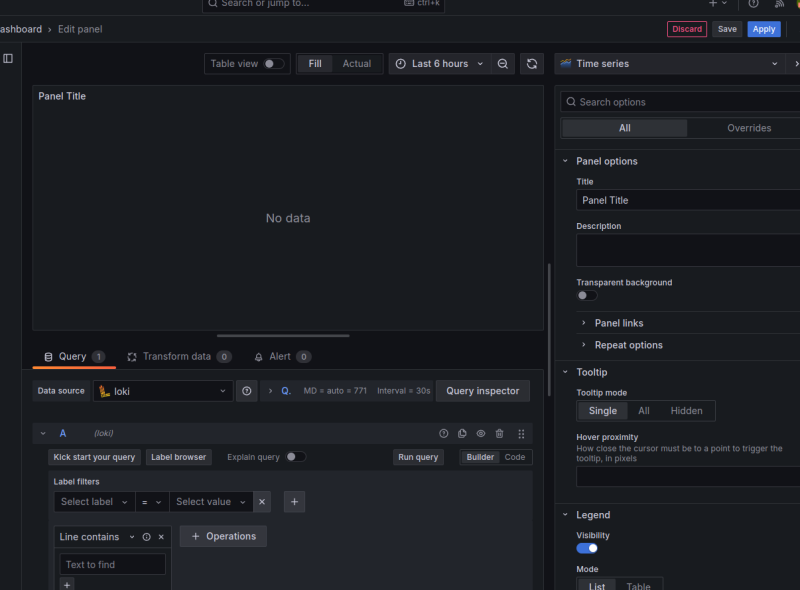800x590 pixels.
Task: Click the drag handle icon on query A
Action: (521, 434)
